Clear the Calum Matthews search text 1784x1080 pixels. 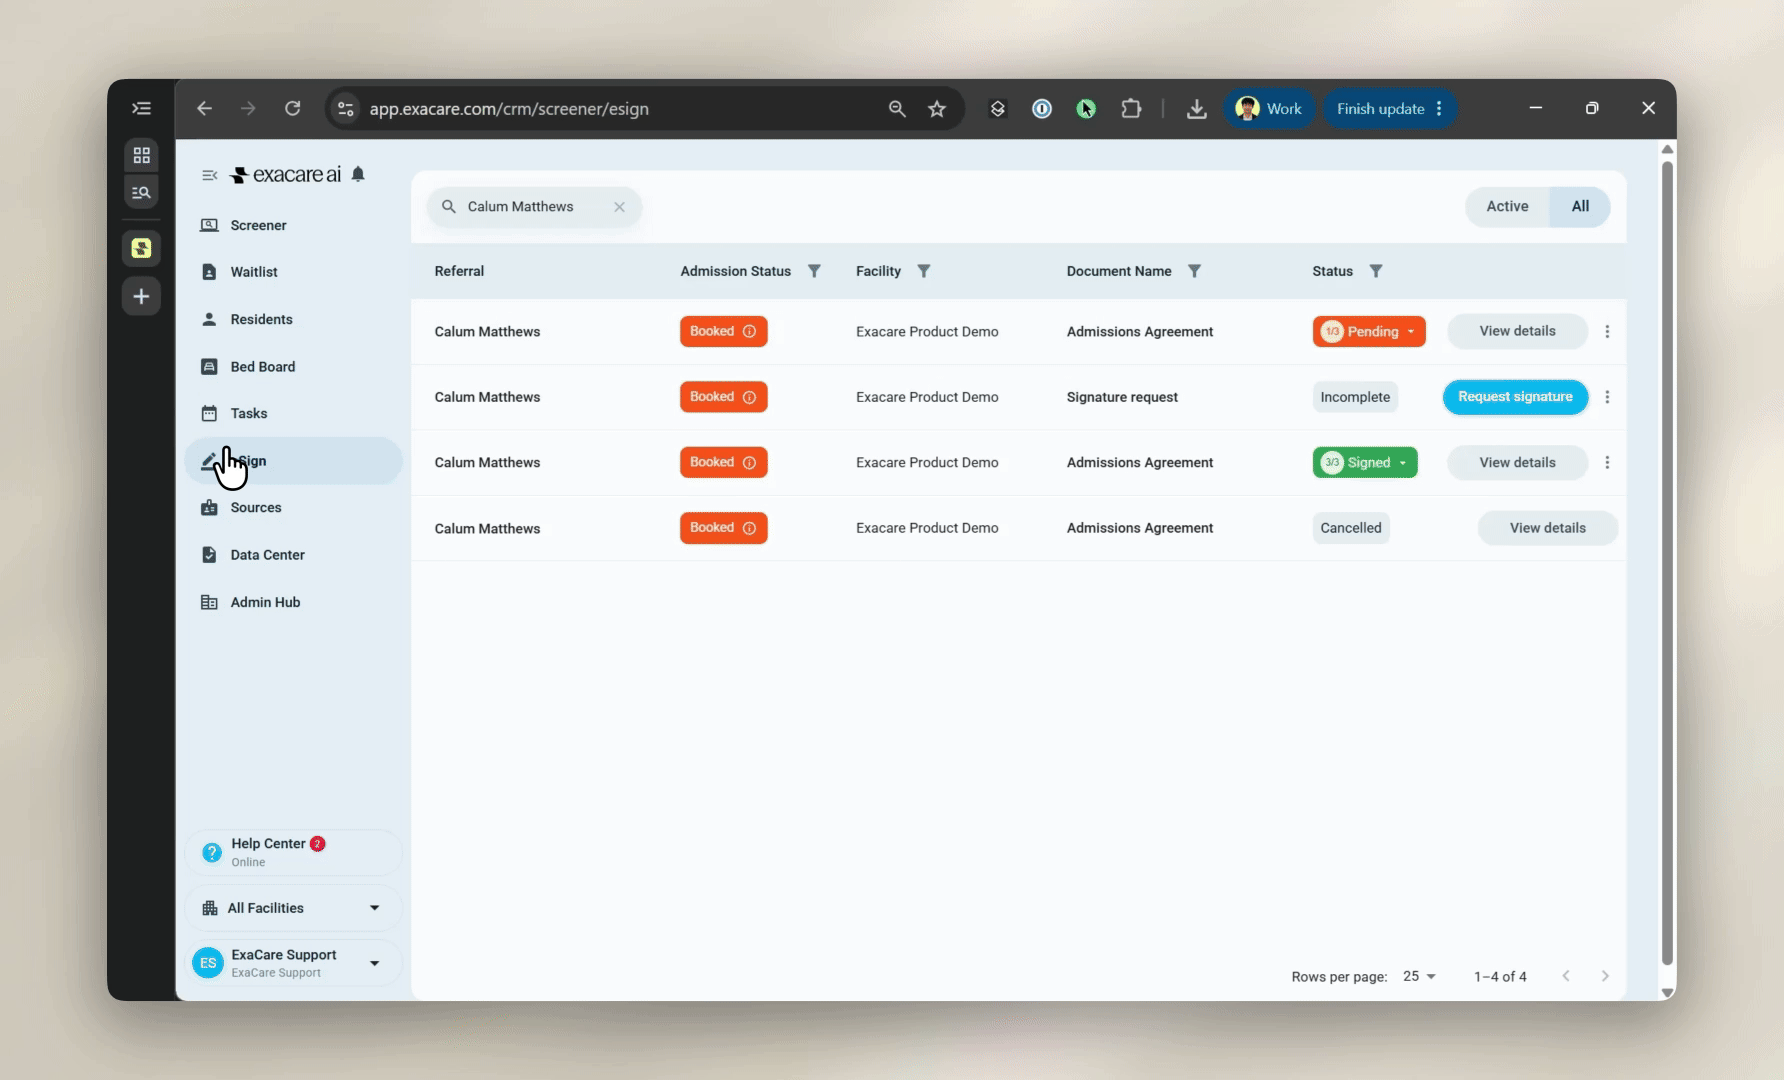(x=619, y=207)
